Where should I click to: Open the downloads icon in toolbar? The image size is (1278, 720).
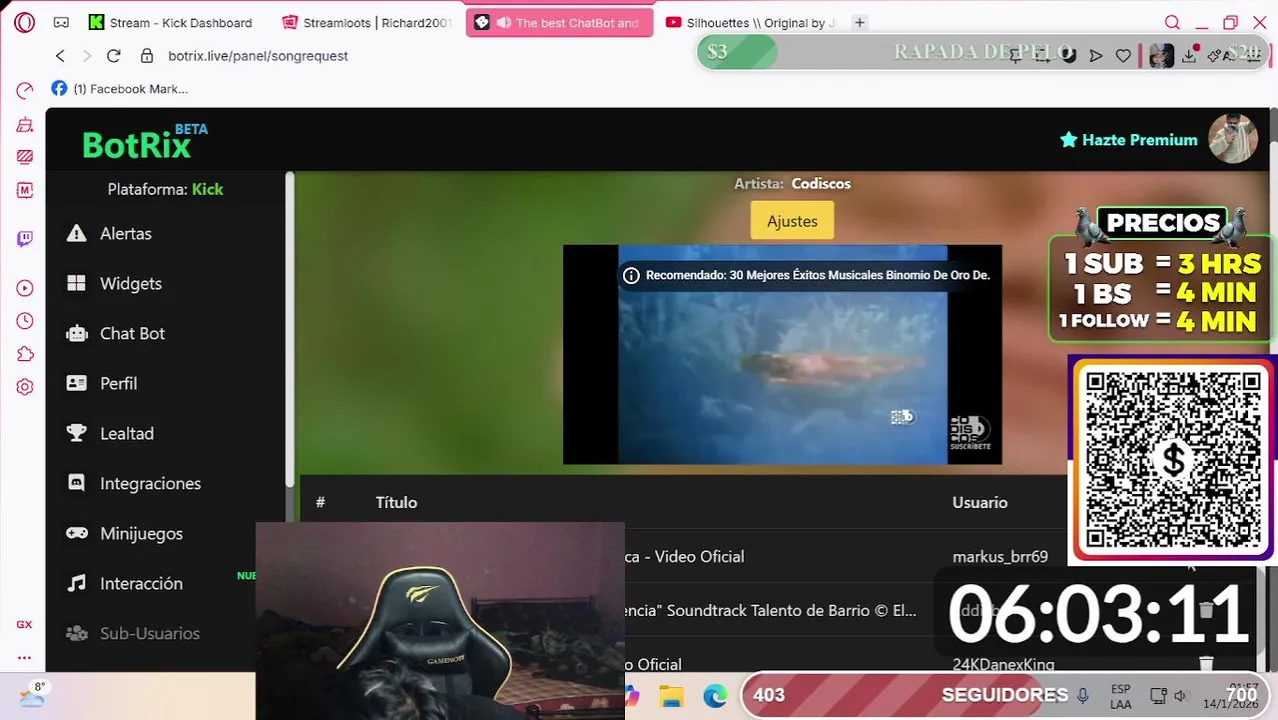click(x=1189, y=56)
